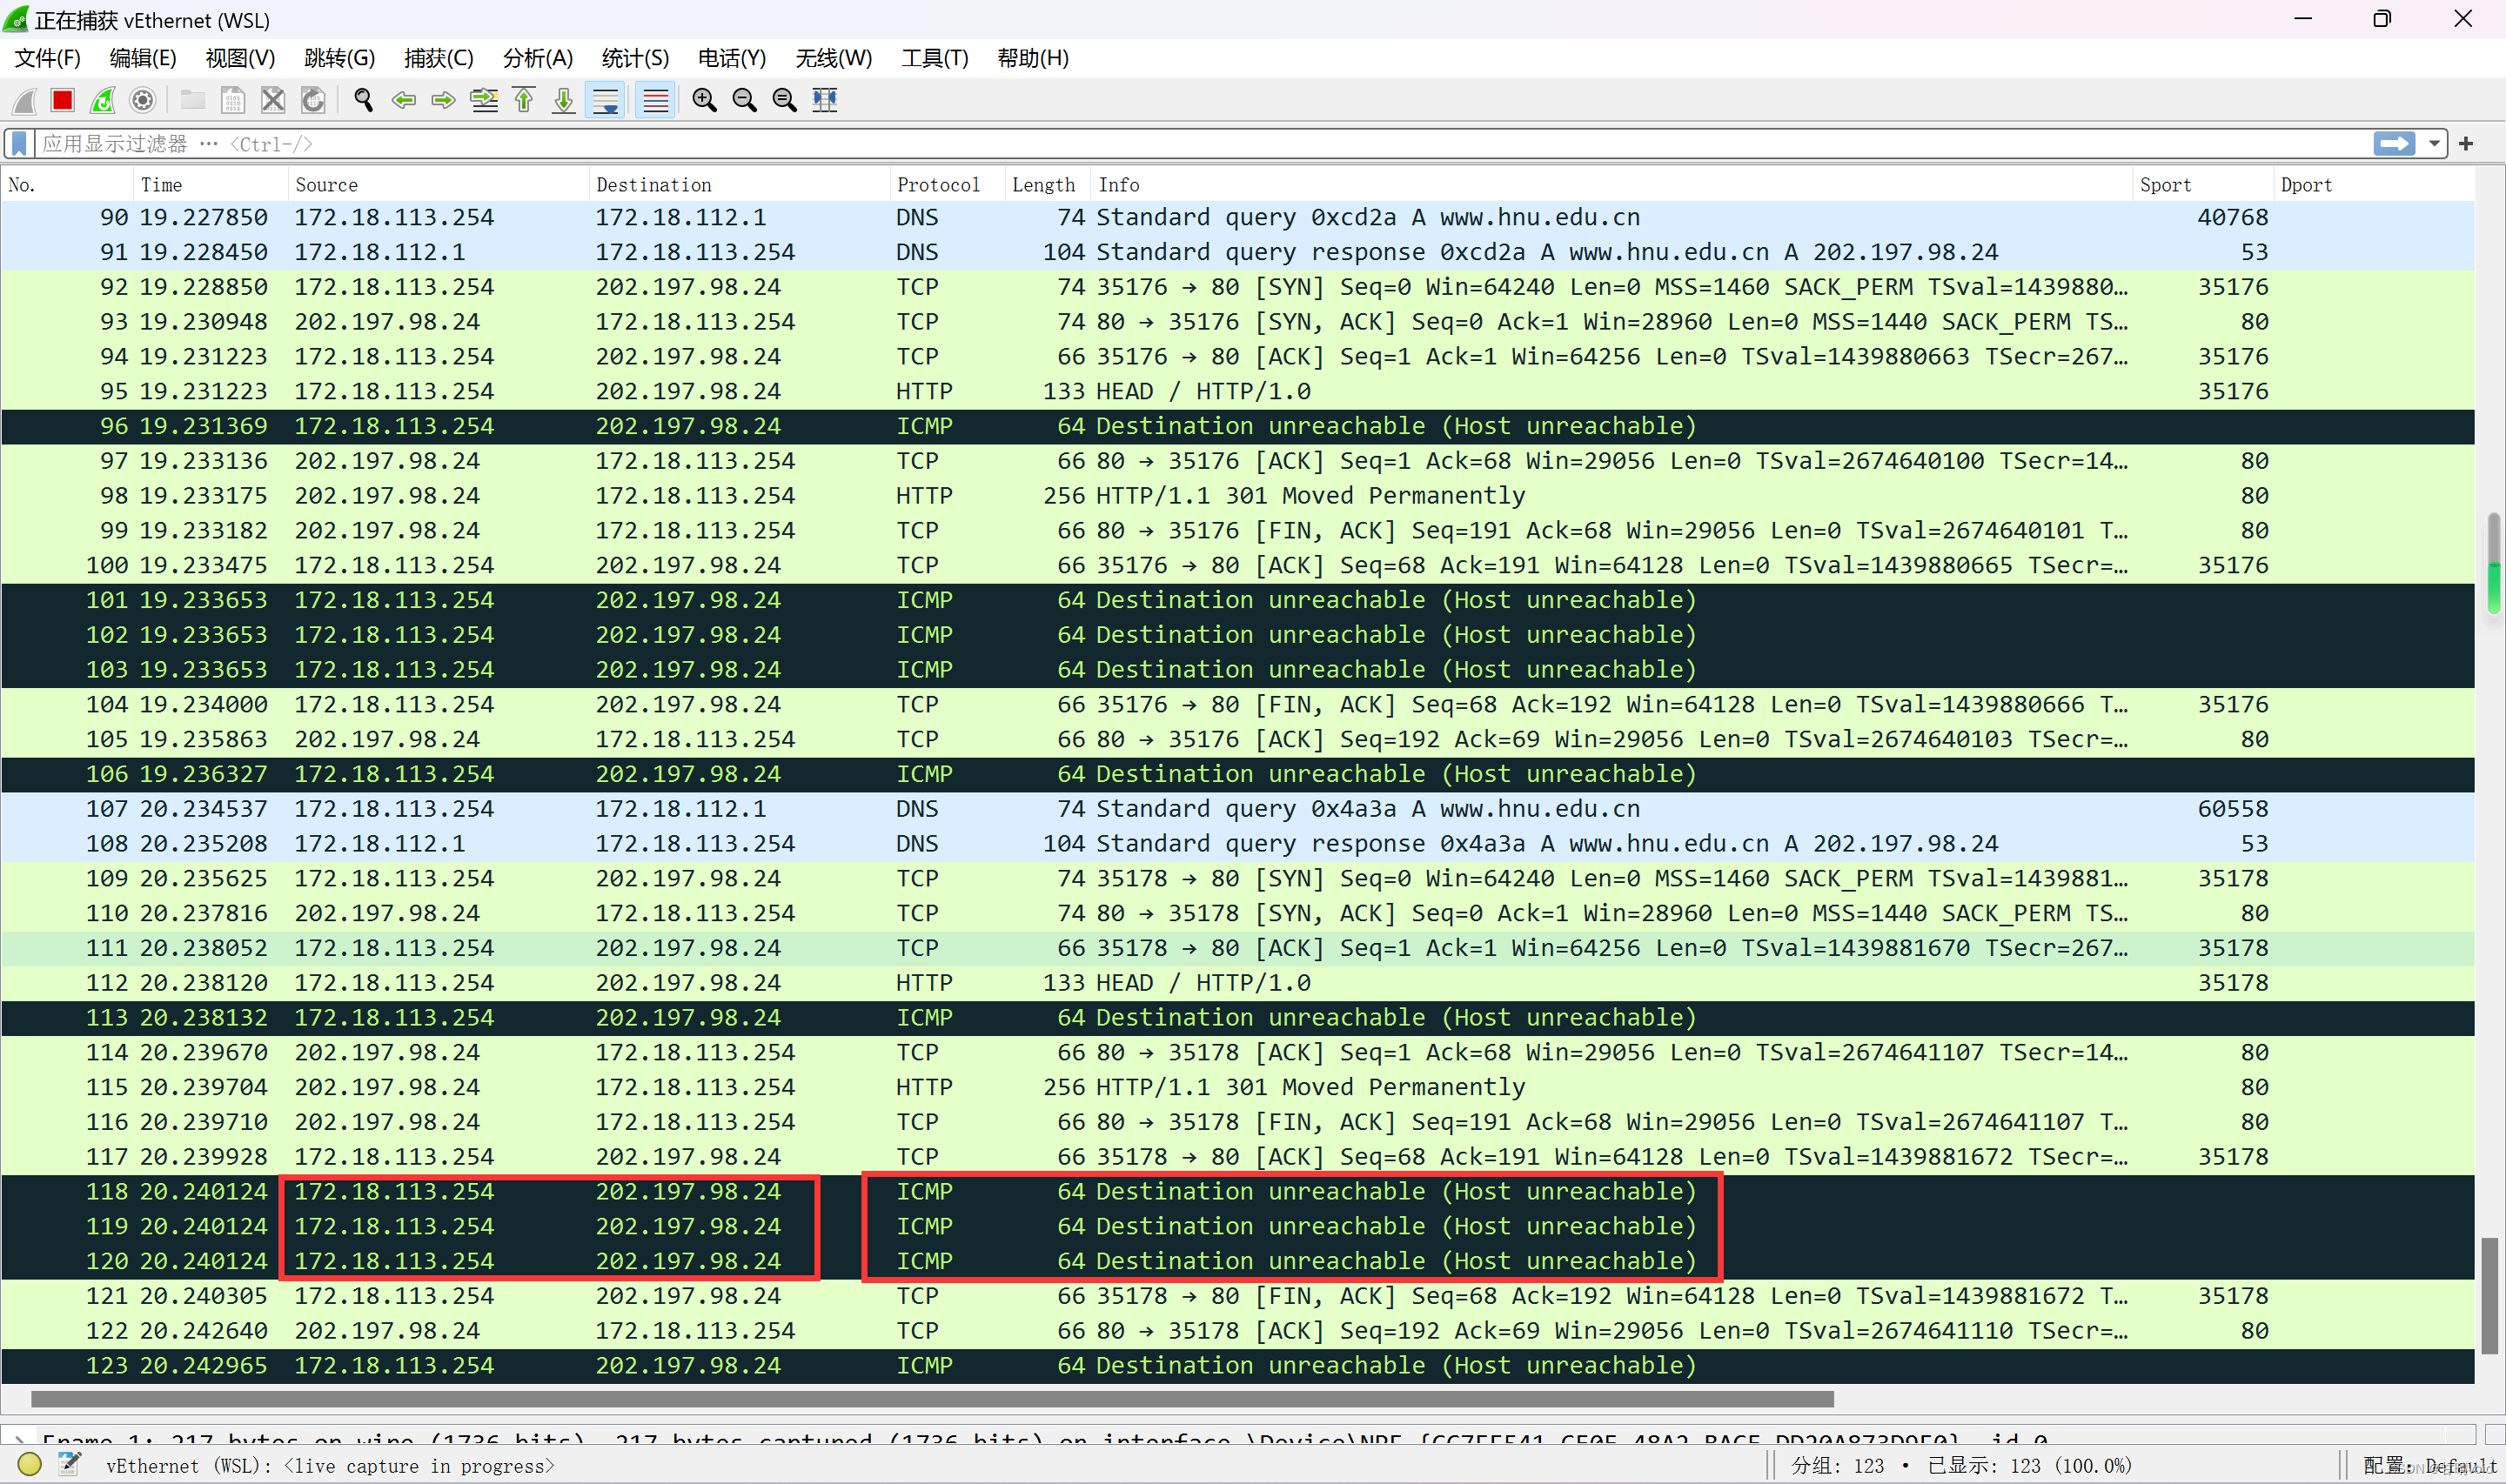2506x1484 pixels.
Task: Open the 统计(S) menu
Action: coord(635,58)
